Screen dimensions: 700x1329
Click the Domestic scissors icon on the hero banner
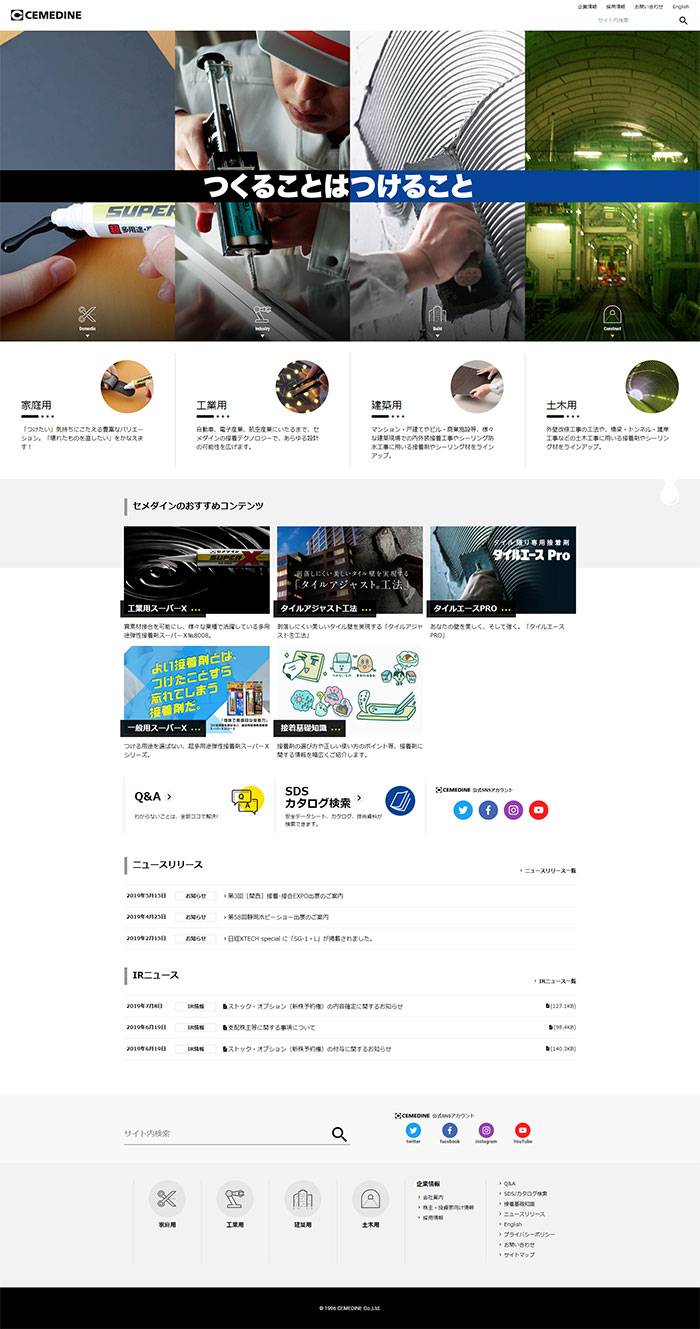tap(87, 314)
